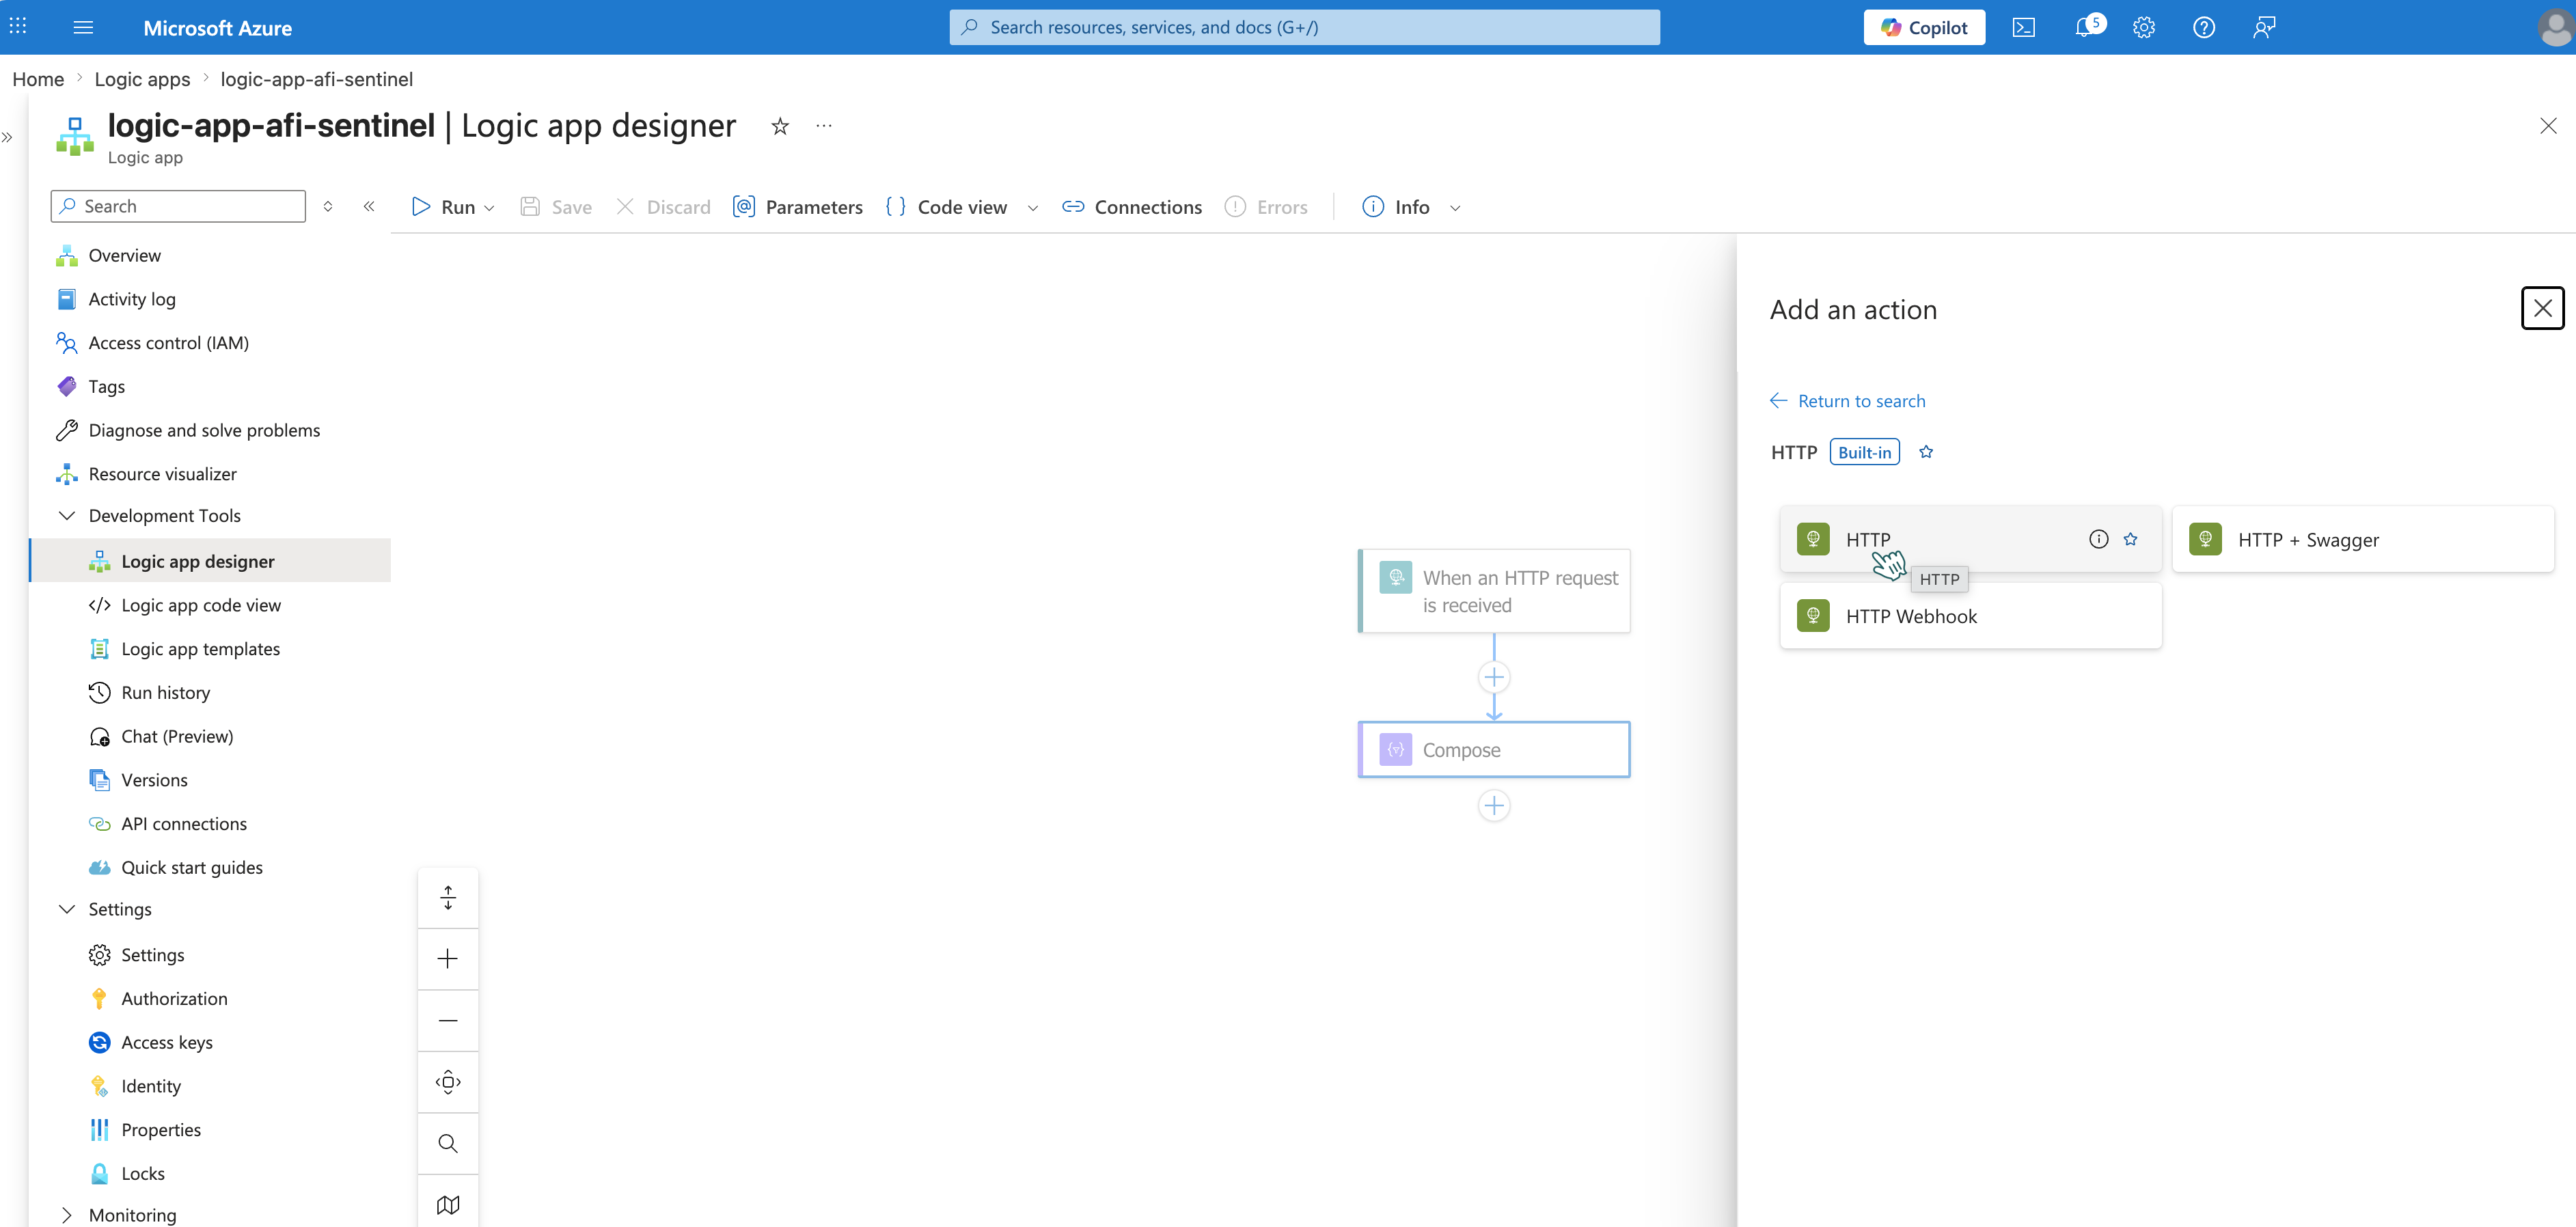Insert step between trigger and Compose

(1493, 677)
